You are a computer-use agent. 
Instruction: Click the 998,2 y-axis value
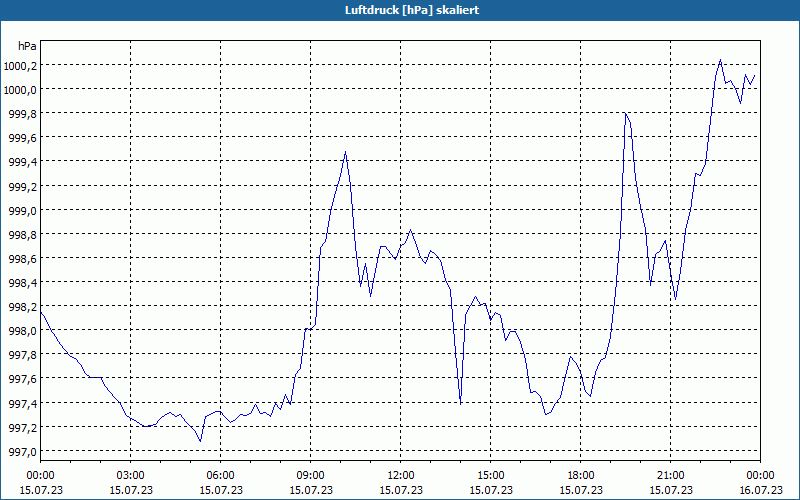(23, 307)
